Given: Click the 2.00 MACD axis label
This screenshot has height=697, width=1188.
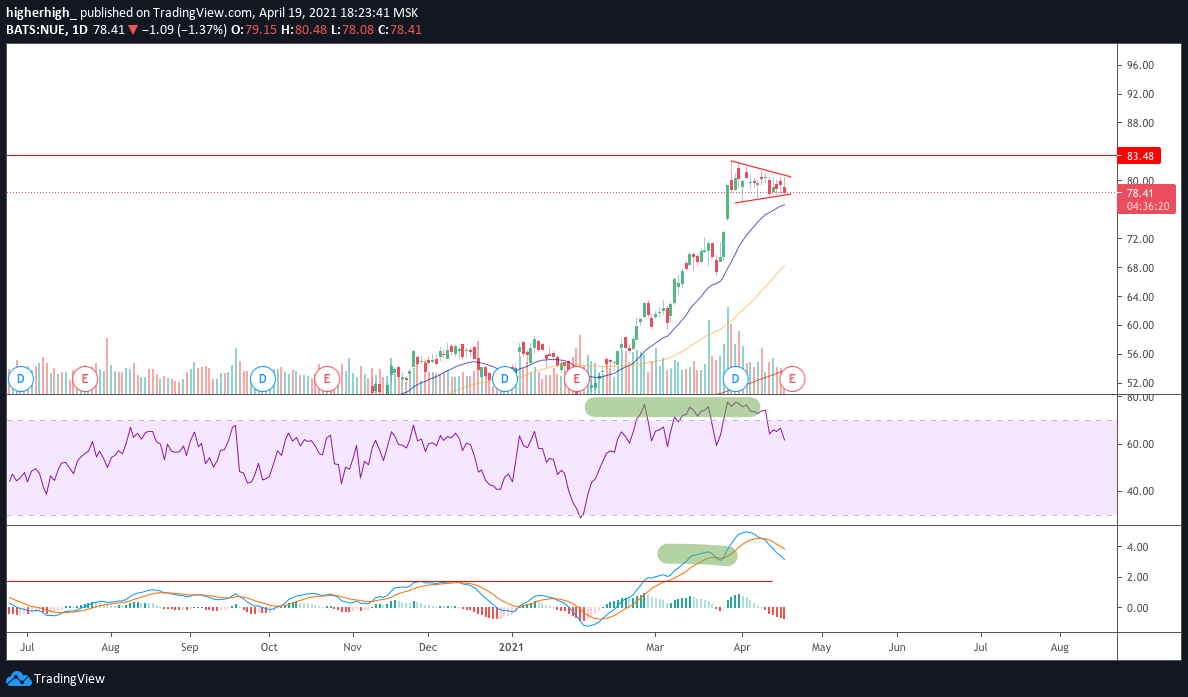Looking at the screenshot, I should tap(1138, 577).
